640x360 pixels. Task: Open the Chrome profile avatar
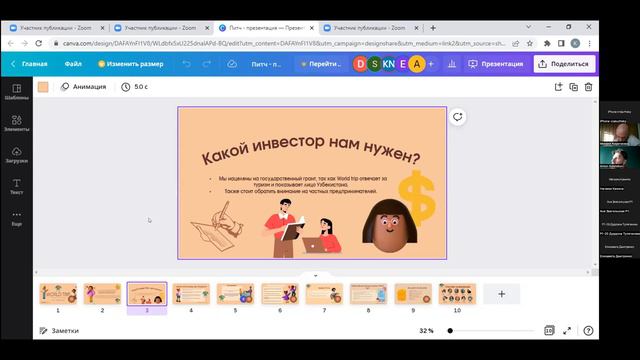pos(575,43)
